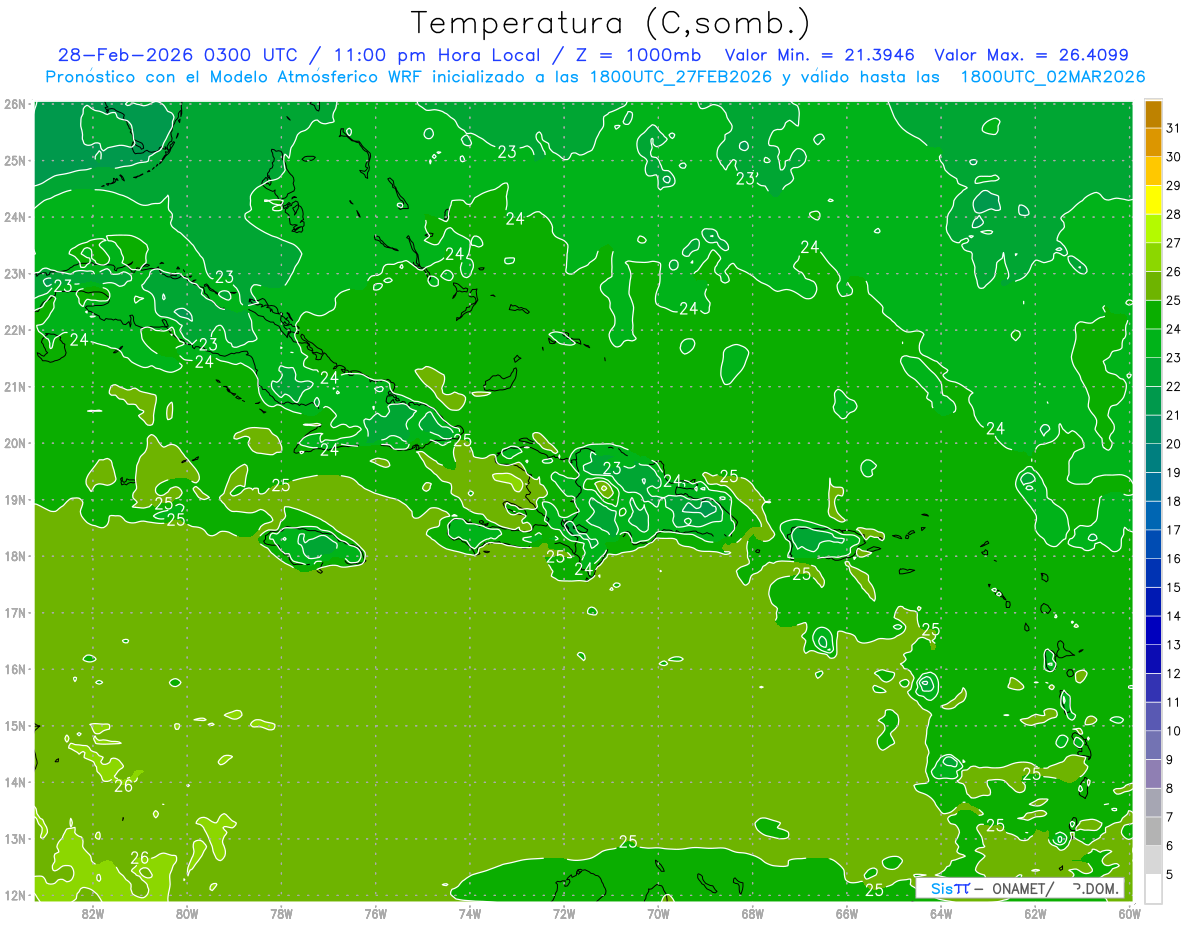Click the yellow legend swatch between 28 and 29
The height and width of the screenshot is (927, 1200).
1153,199
